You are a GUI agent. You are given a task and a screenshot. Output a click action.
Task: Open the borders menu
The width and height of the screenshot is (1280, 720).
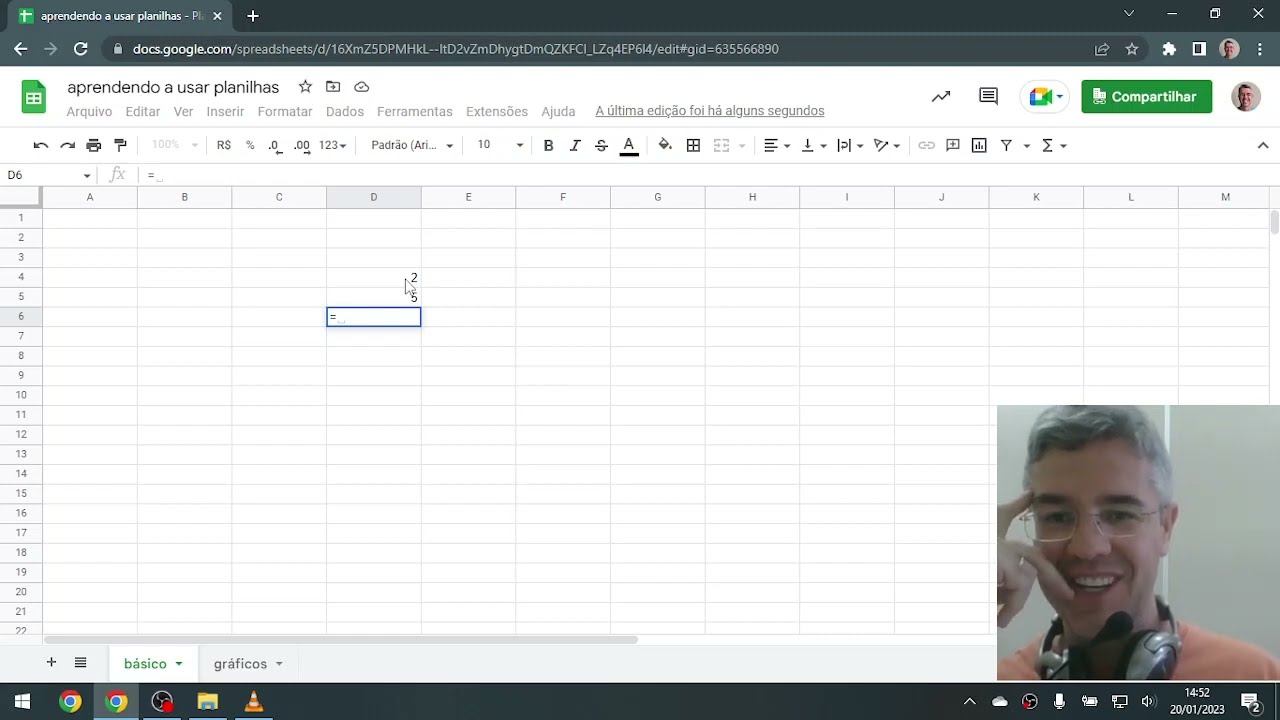pyautogui.click(x=693, y=145)
